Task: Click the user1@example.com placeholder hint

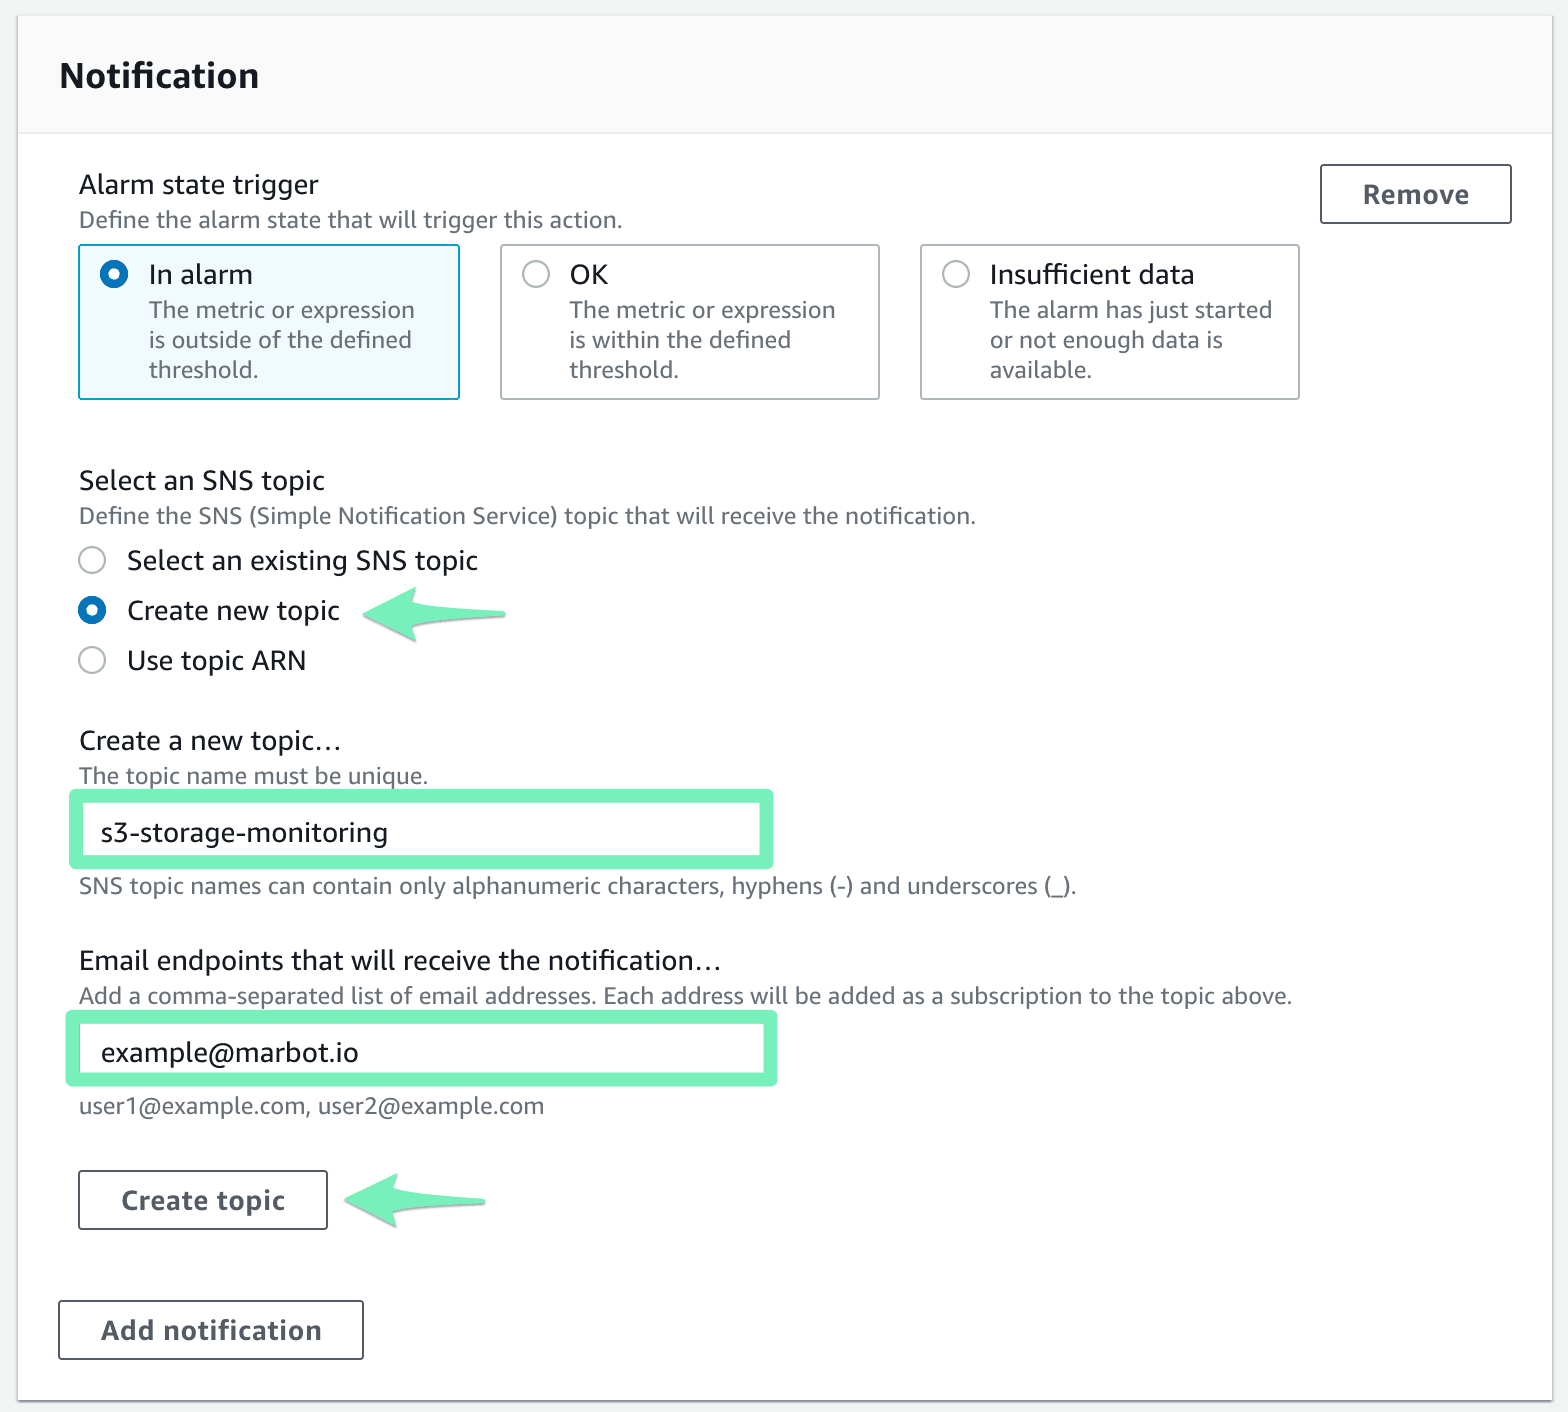Action: click(312, 1106)
